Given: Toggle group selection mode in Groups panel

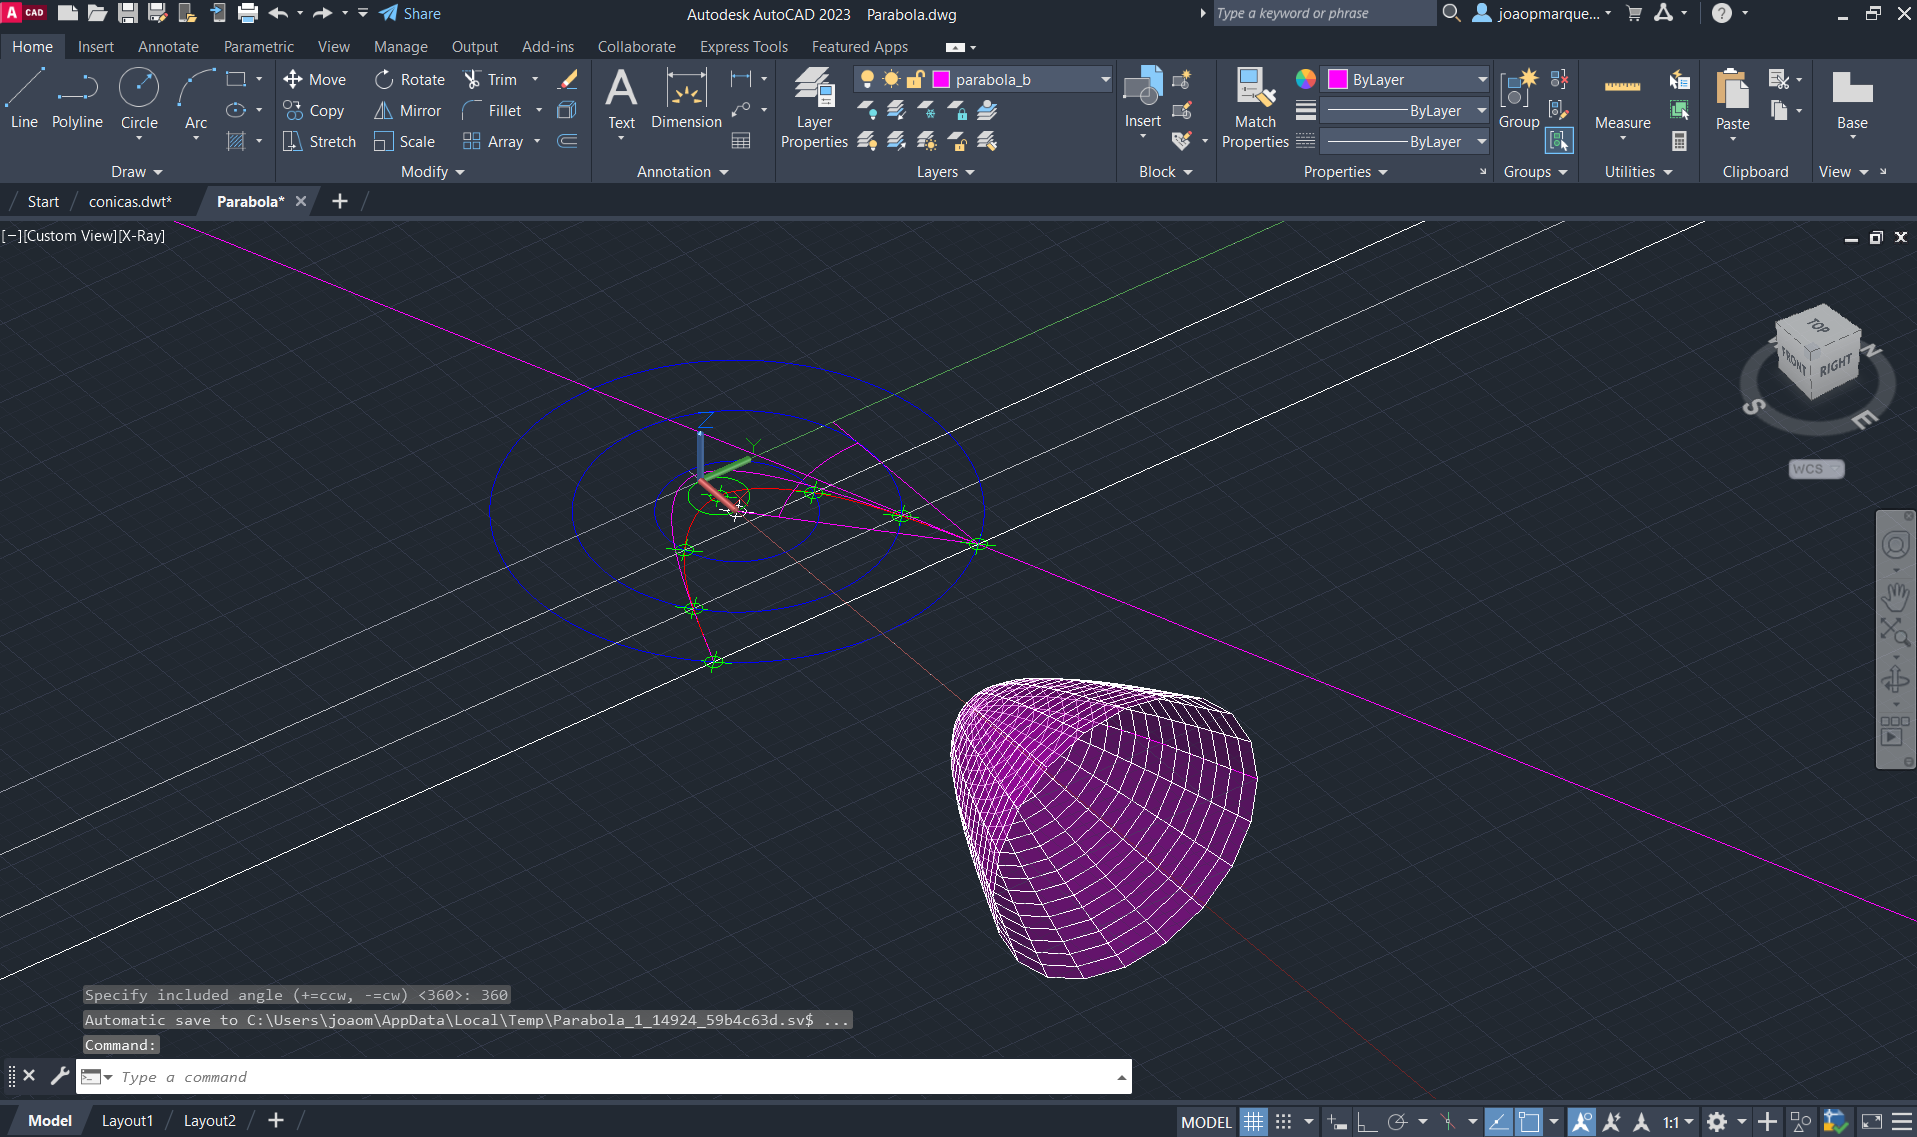Looking at the screenshot, I should pos(1559,142).
